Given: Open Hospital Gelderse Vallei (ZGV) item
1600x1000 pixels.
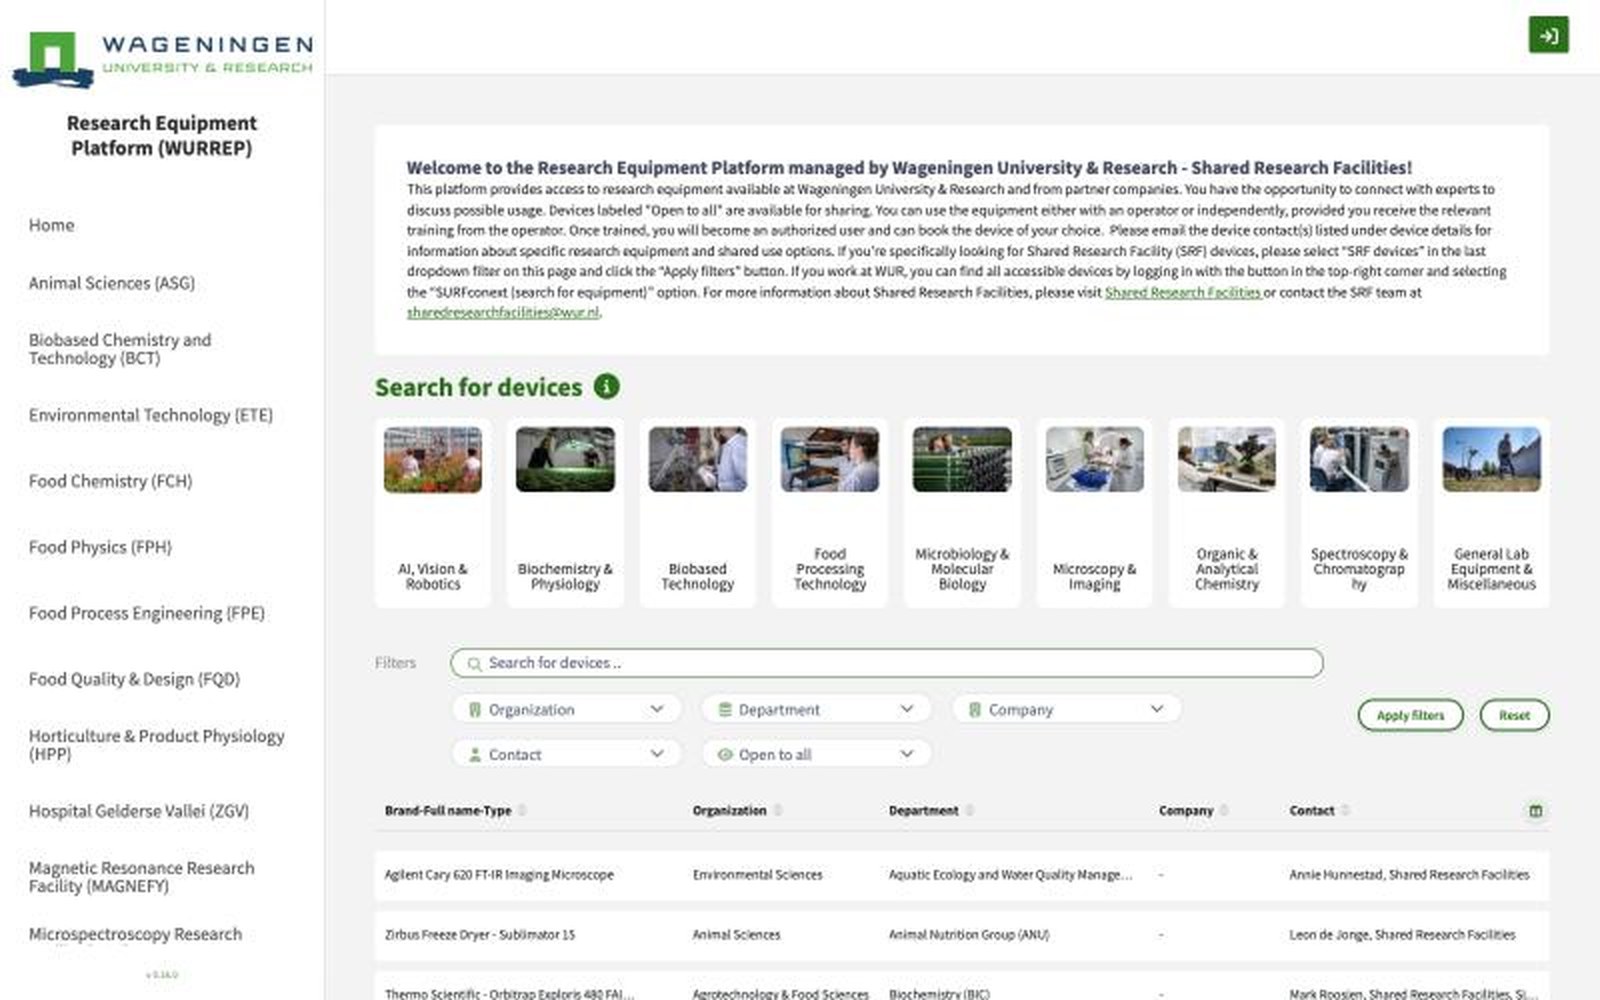Looking at the screenshot, I should coord(139,811).
